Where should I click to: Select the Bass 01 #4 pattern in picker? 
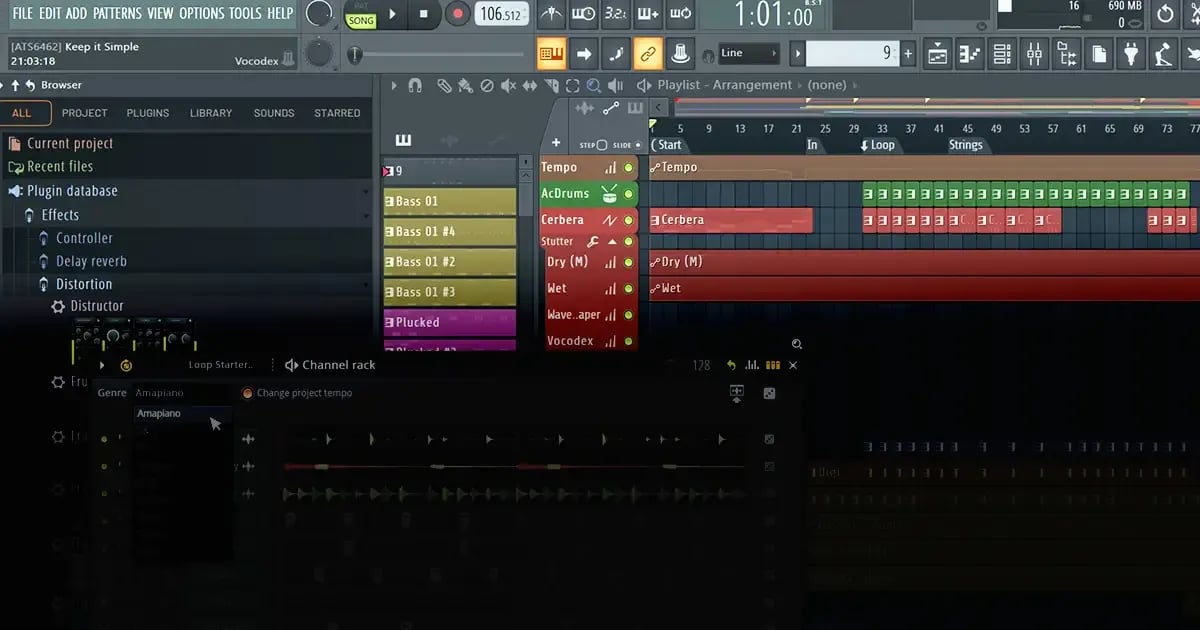pos(450,232)
